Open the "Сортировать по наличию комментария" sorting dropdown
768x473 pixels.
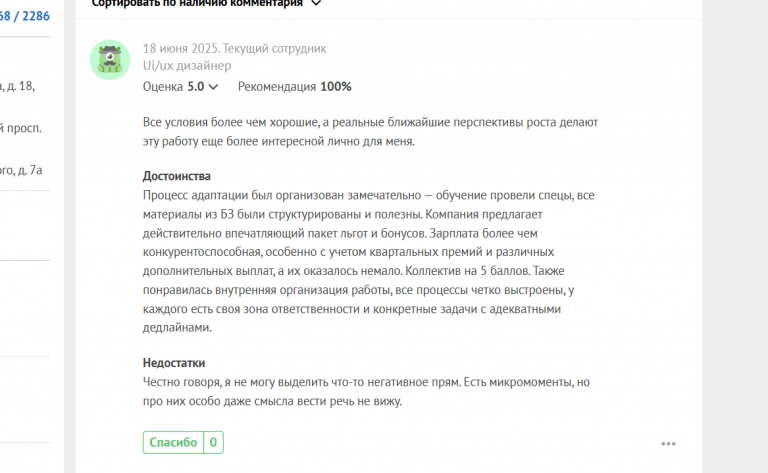[x=206, y=3]
